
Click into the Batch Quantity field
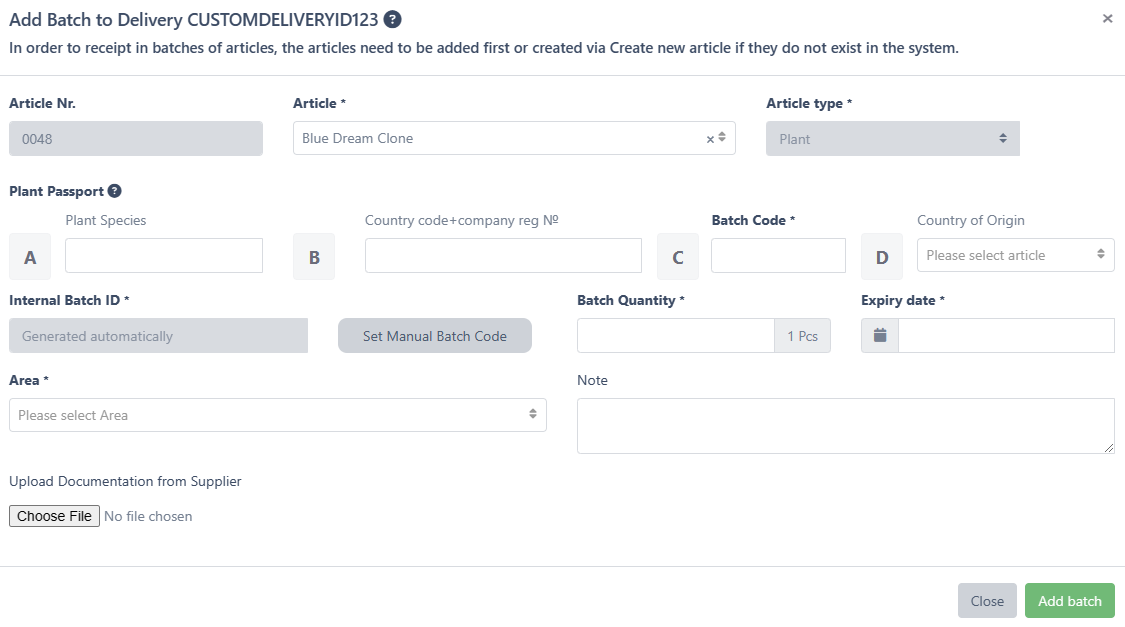click(675, 336)
